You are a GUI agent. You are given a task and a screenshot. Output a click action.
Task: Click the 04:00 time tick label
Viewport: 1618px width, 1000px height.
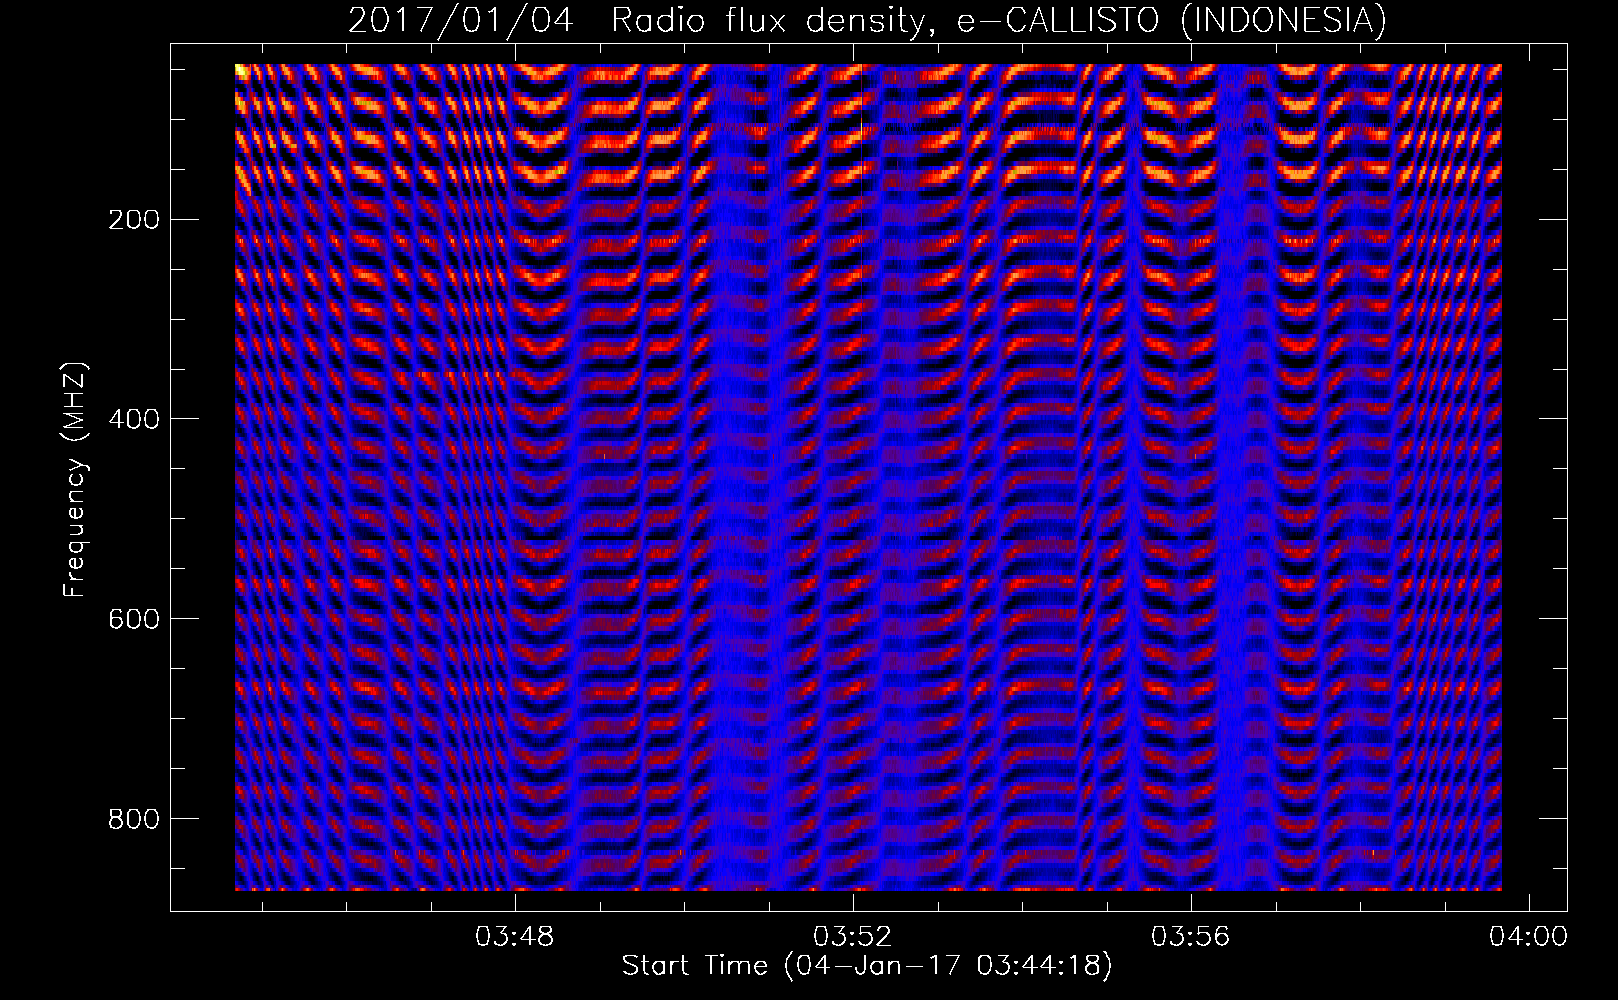tap(1528, 937)
